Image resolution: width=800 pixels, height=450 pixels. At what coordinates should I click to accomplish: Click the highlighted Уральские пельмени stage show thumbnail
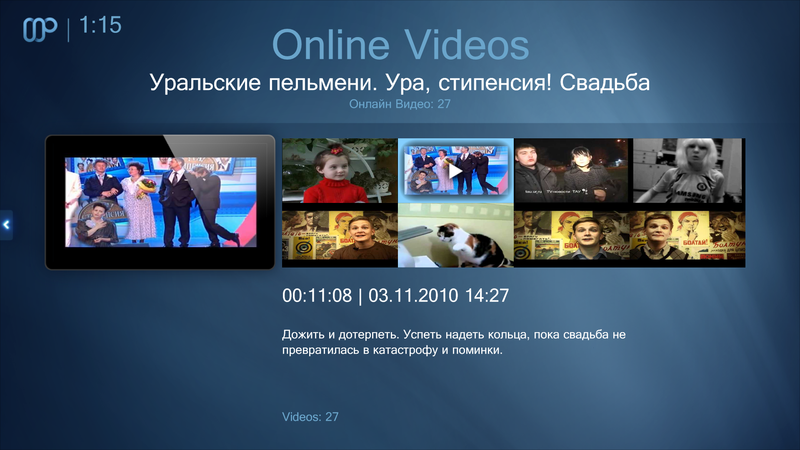click(455, 170)
